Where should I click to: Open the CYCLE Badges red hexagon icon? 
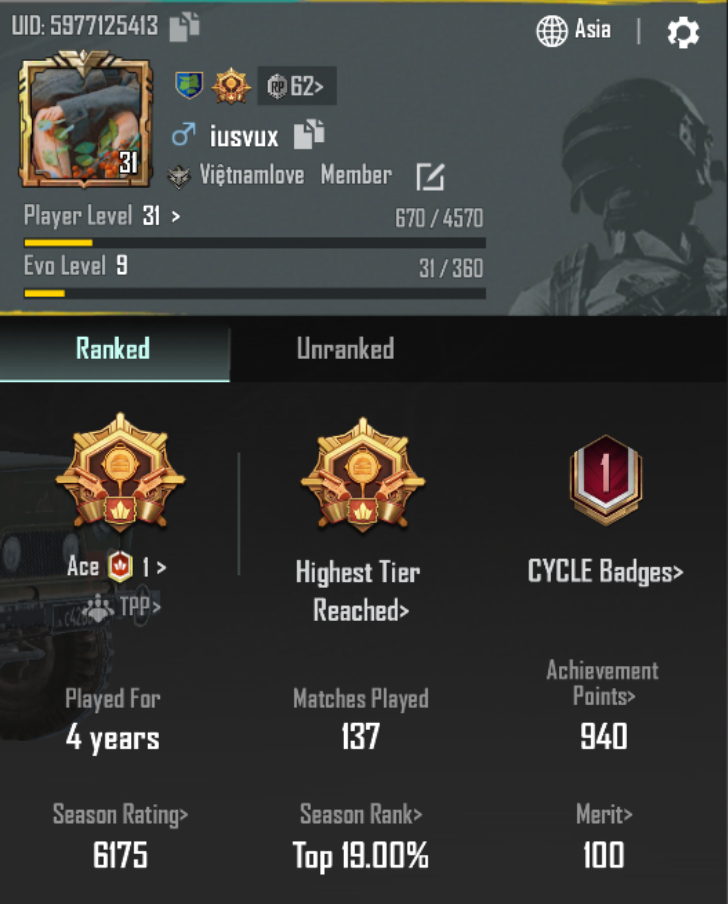click(605, 480)
